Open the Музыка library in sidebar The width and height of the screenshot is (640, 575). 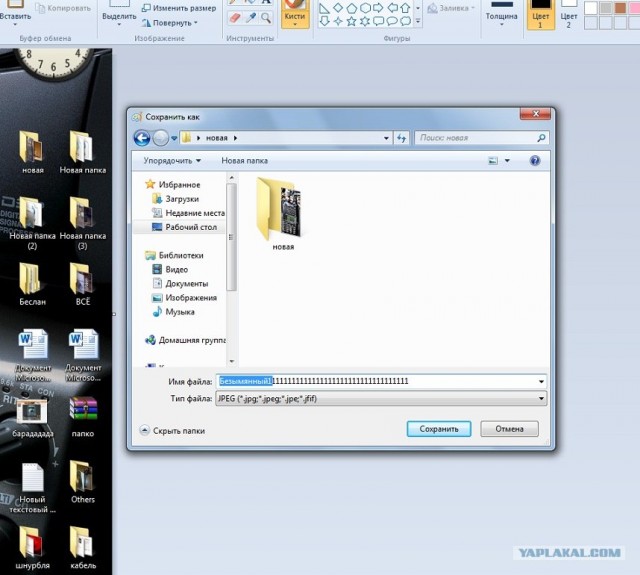tap(180, 312)
